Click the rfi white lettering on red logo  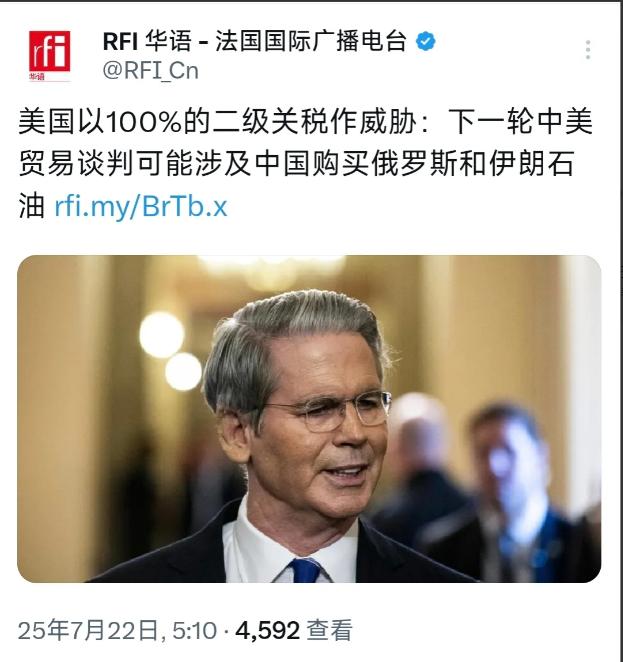click(x=49, y=51)
